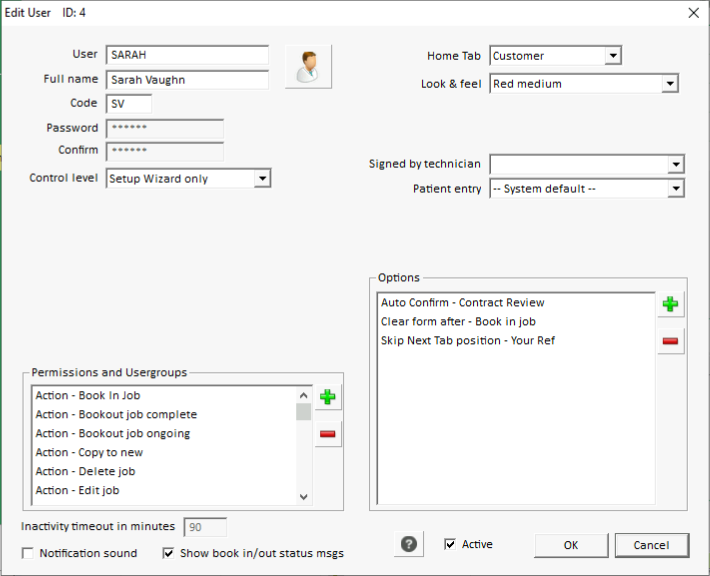Add a new permission with green plus
Viewport: 710px width, 576px height.
coord(327,398)
